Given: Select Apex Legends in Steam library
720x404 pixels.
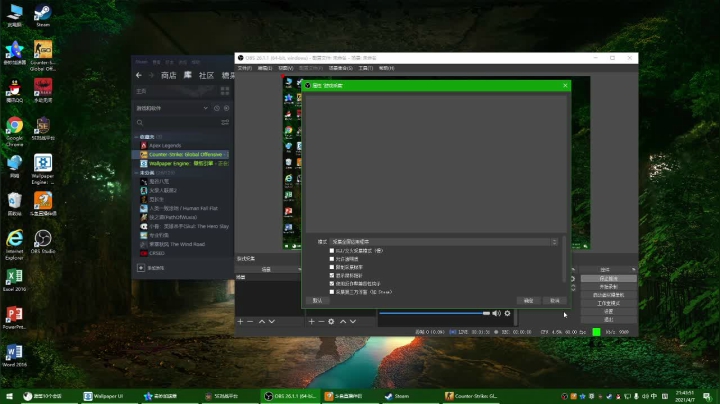Looking at the screenshot, I should pos(165,146).
